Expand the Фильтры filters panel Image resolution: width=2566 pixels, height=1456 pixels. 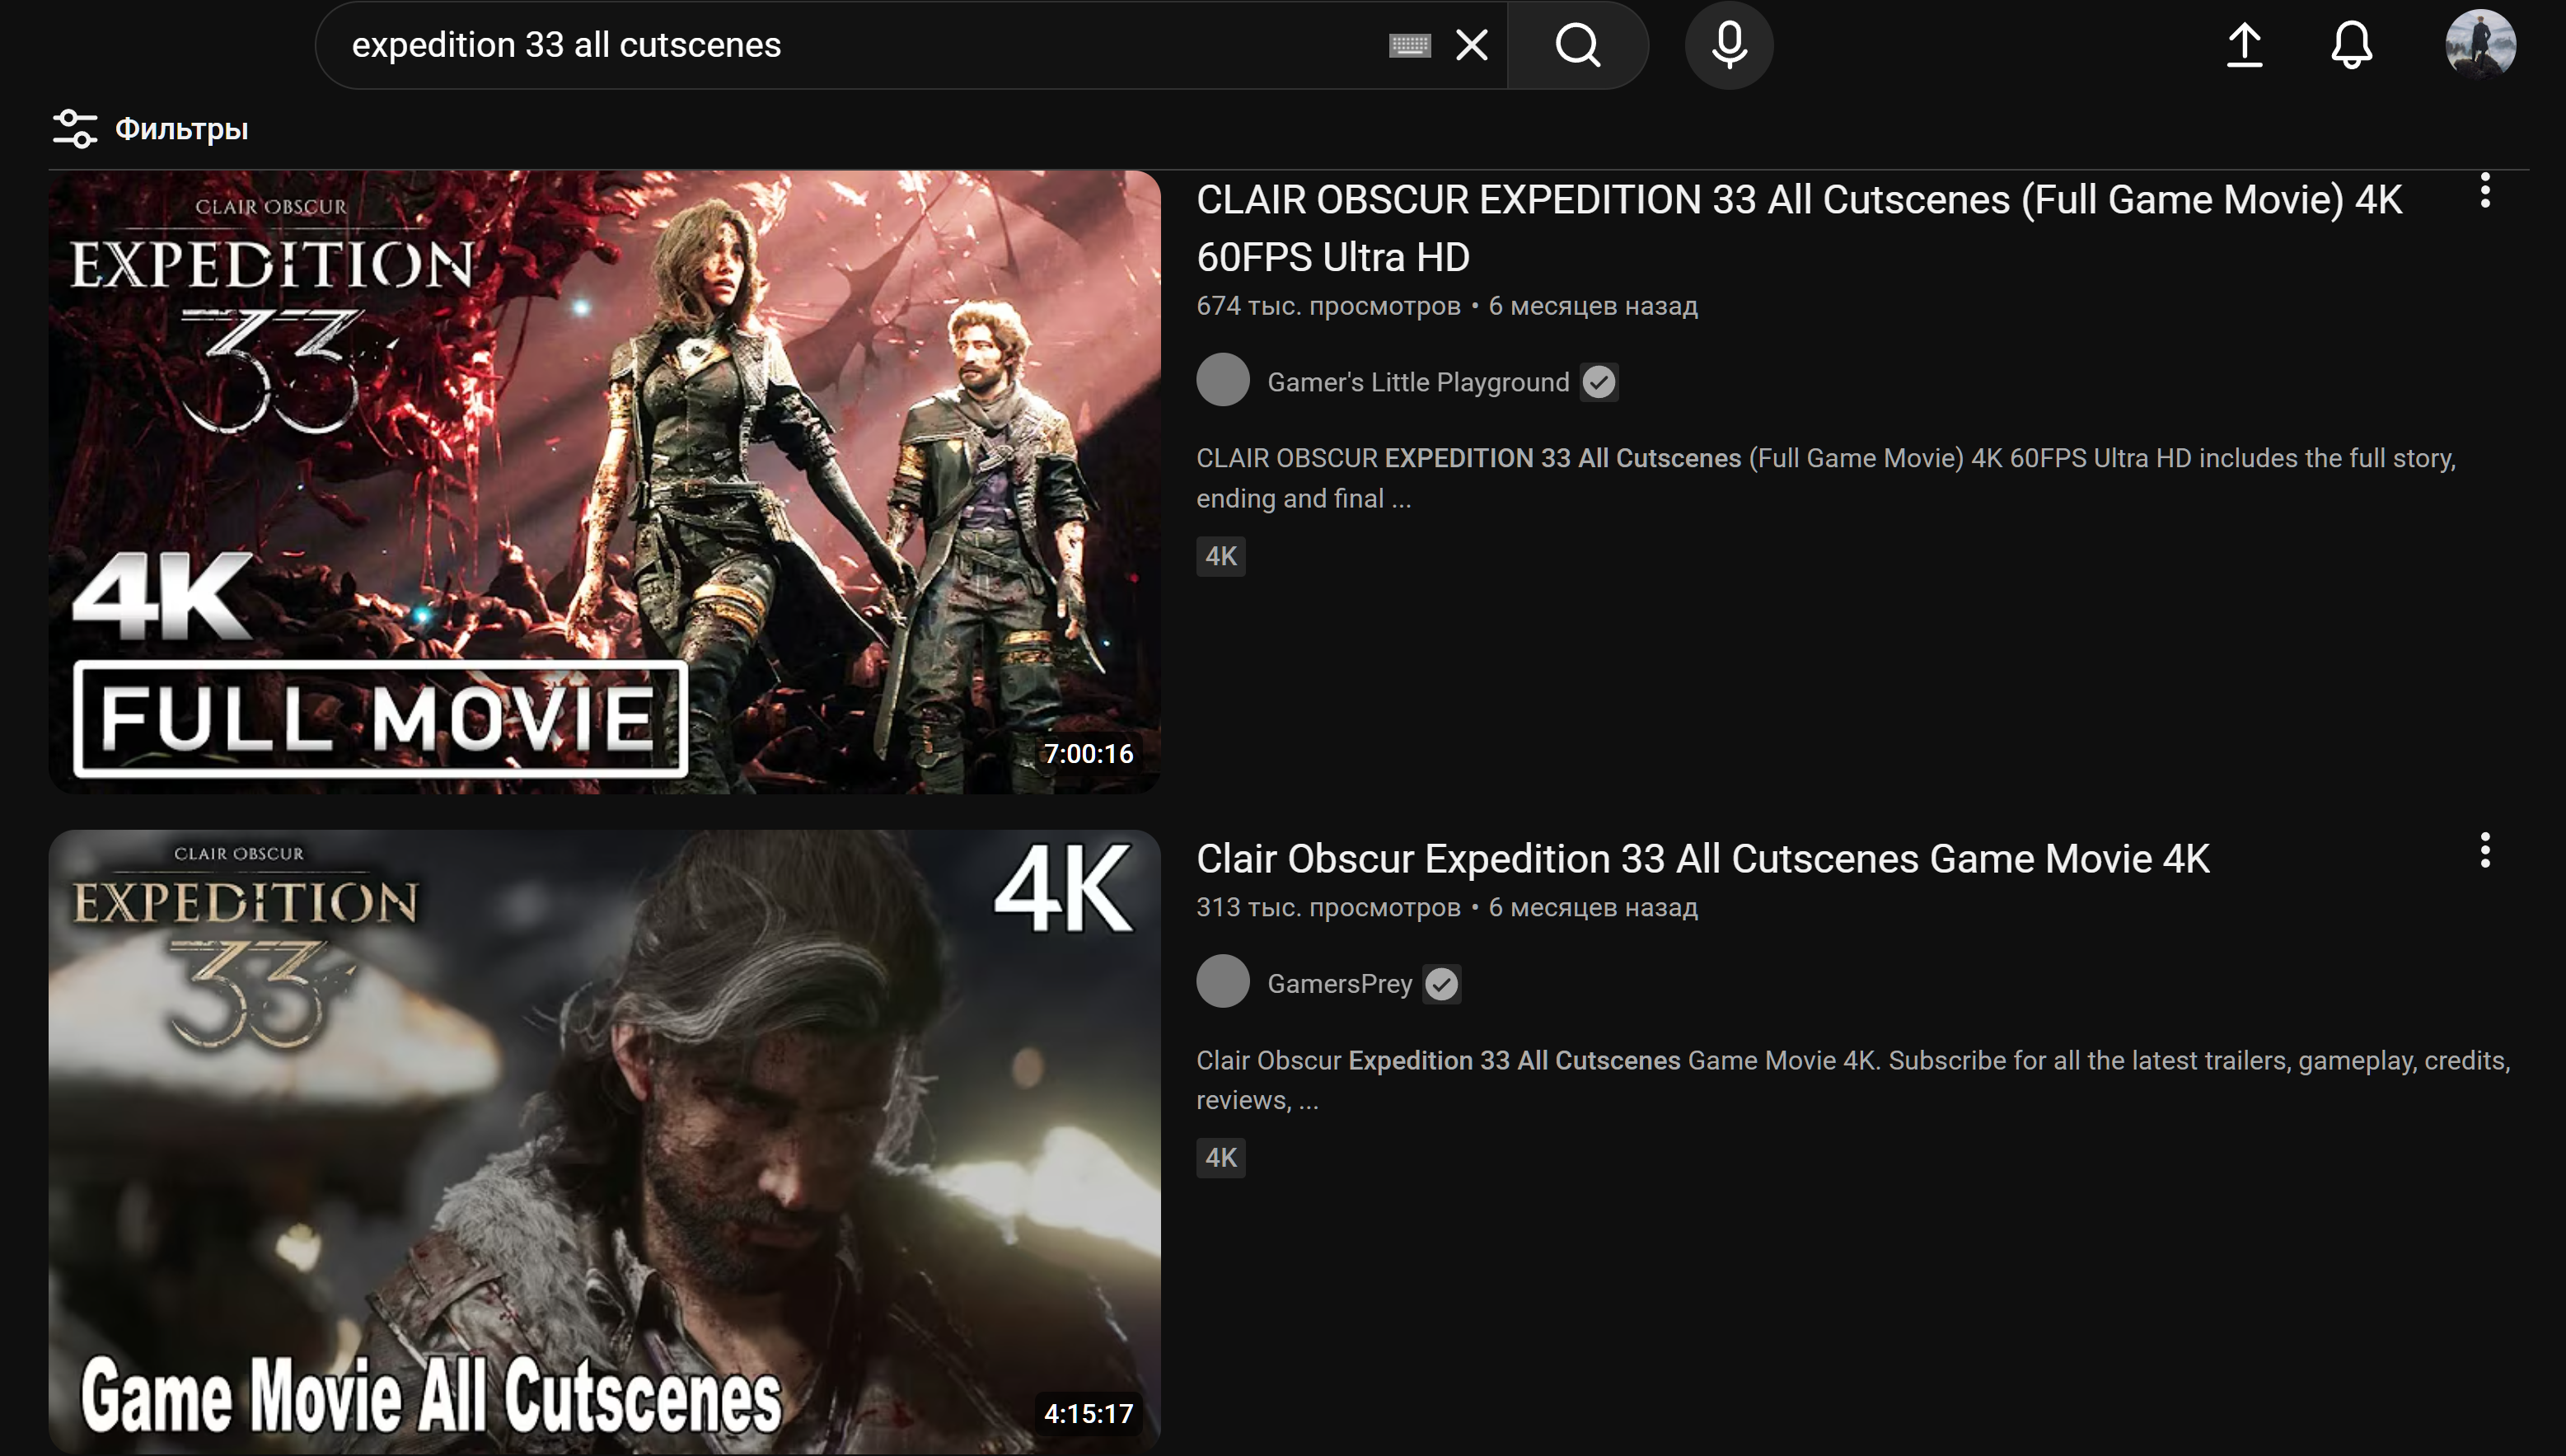[151, 129]
